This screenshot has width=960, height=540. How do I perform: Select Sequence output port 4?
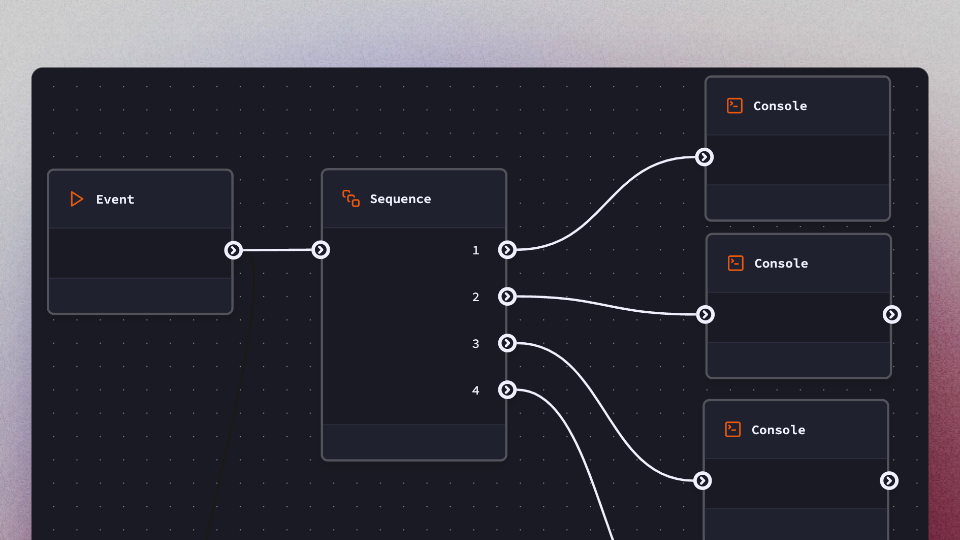point(507,390)
